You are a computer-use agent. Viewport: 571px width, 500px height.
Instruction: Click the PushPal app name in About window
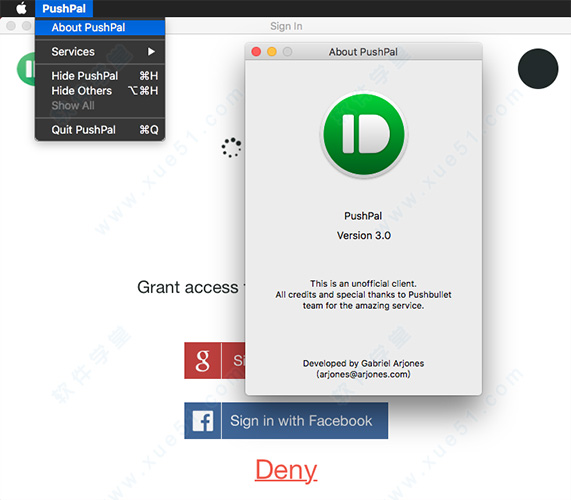tap(363, 216)
